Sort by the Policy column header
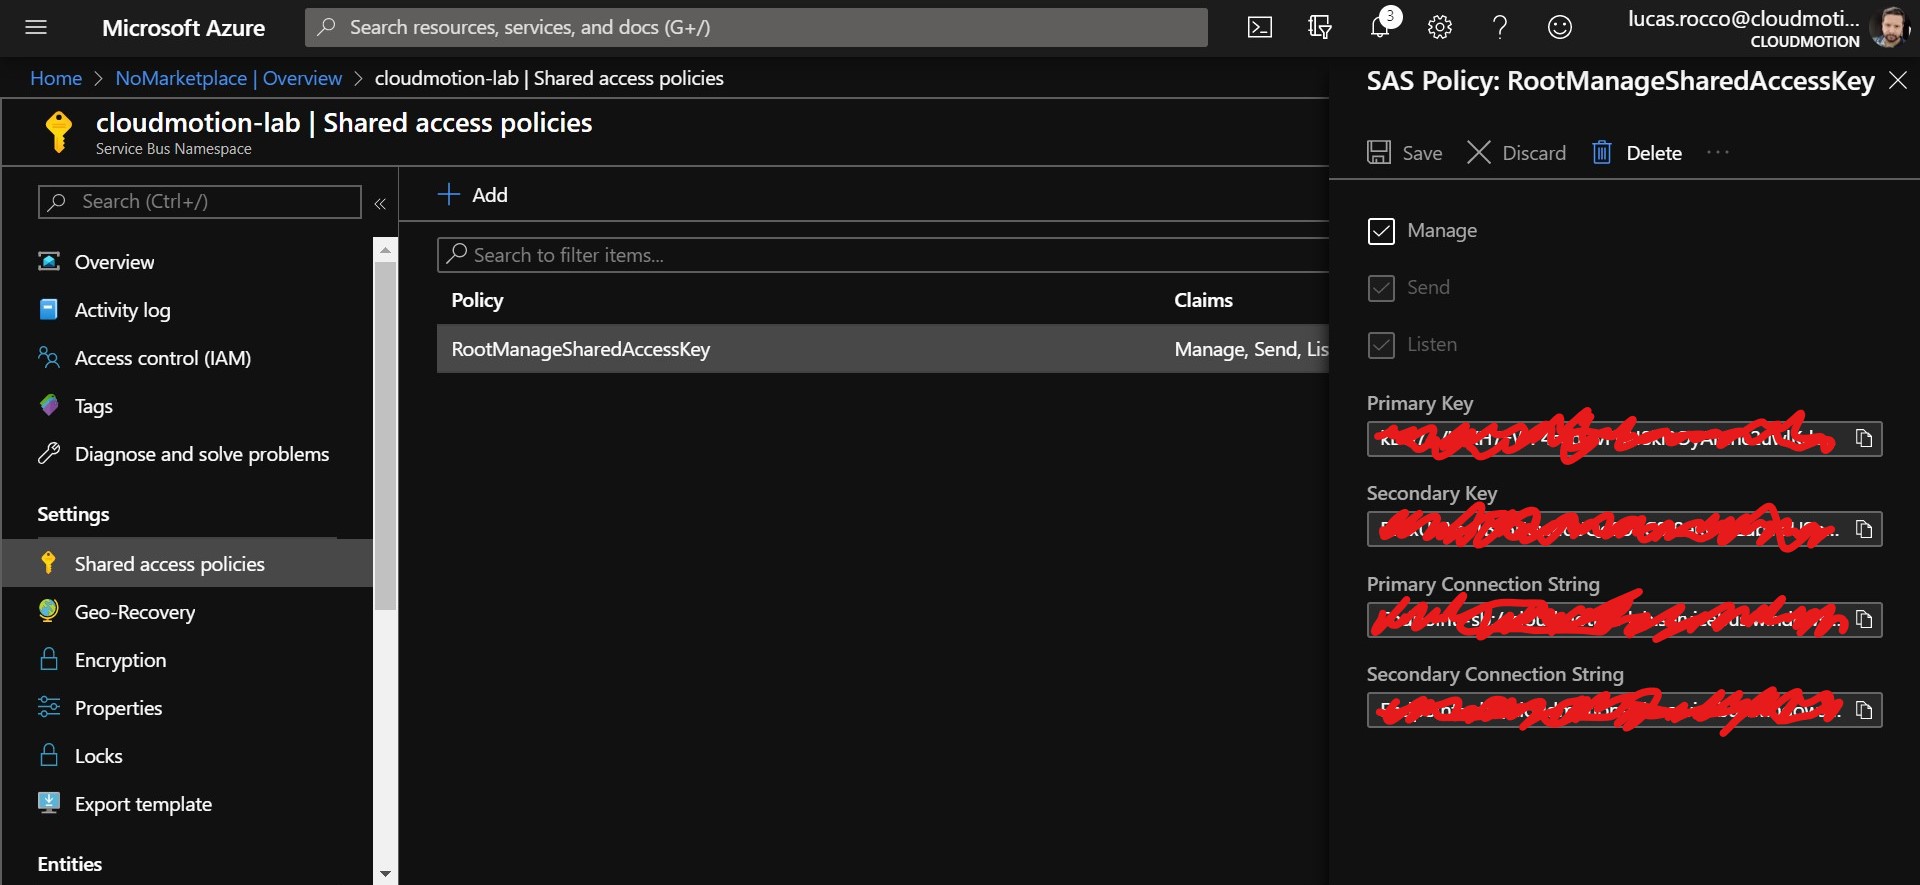The width and height of the screenshot is (1920, 885). (477, 300)
